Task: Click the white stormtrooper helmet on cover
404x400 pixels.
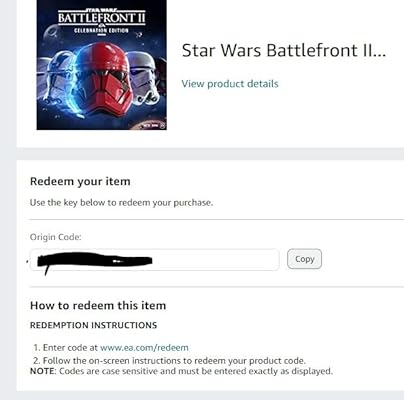Action: pyautogui.click(x=144, y=78)
